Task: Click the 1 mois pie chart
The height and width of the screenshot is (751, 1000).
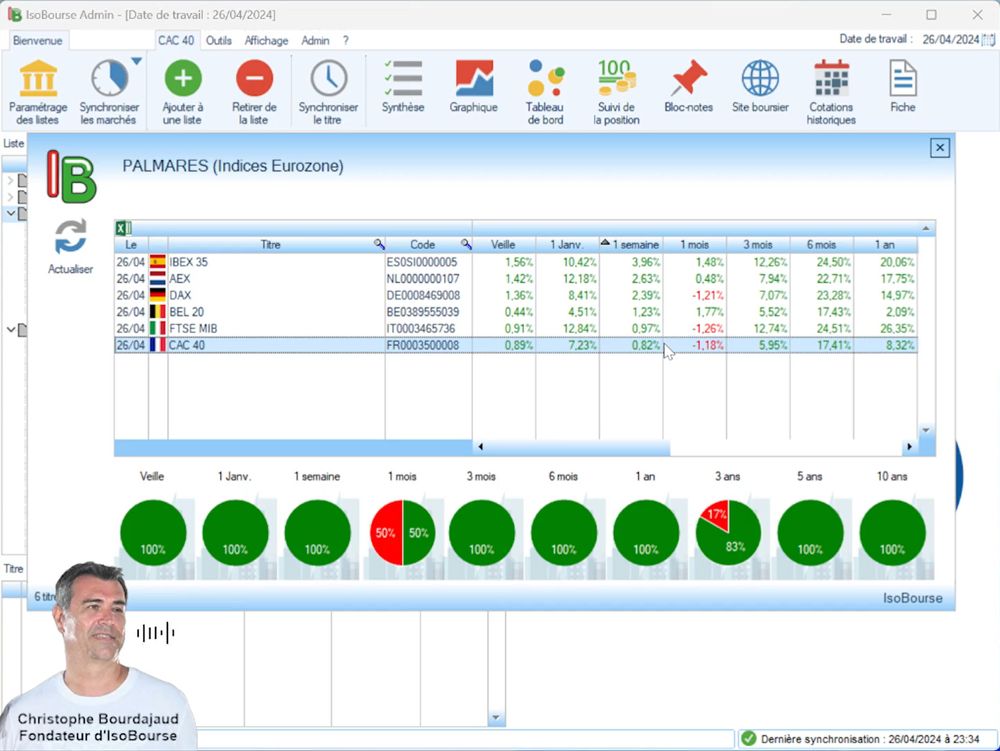Action: pyautogui.click(x=402, y=532)
